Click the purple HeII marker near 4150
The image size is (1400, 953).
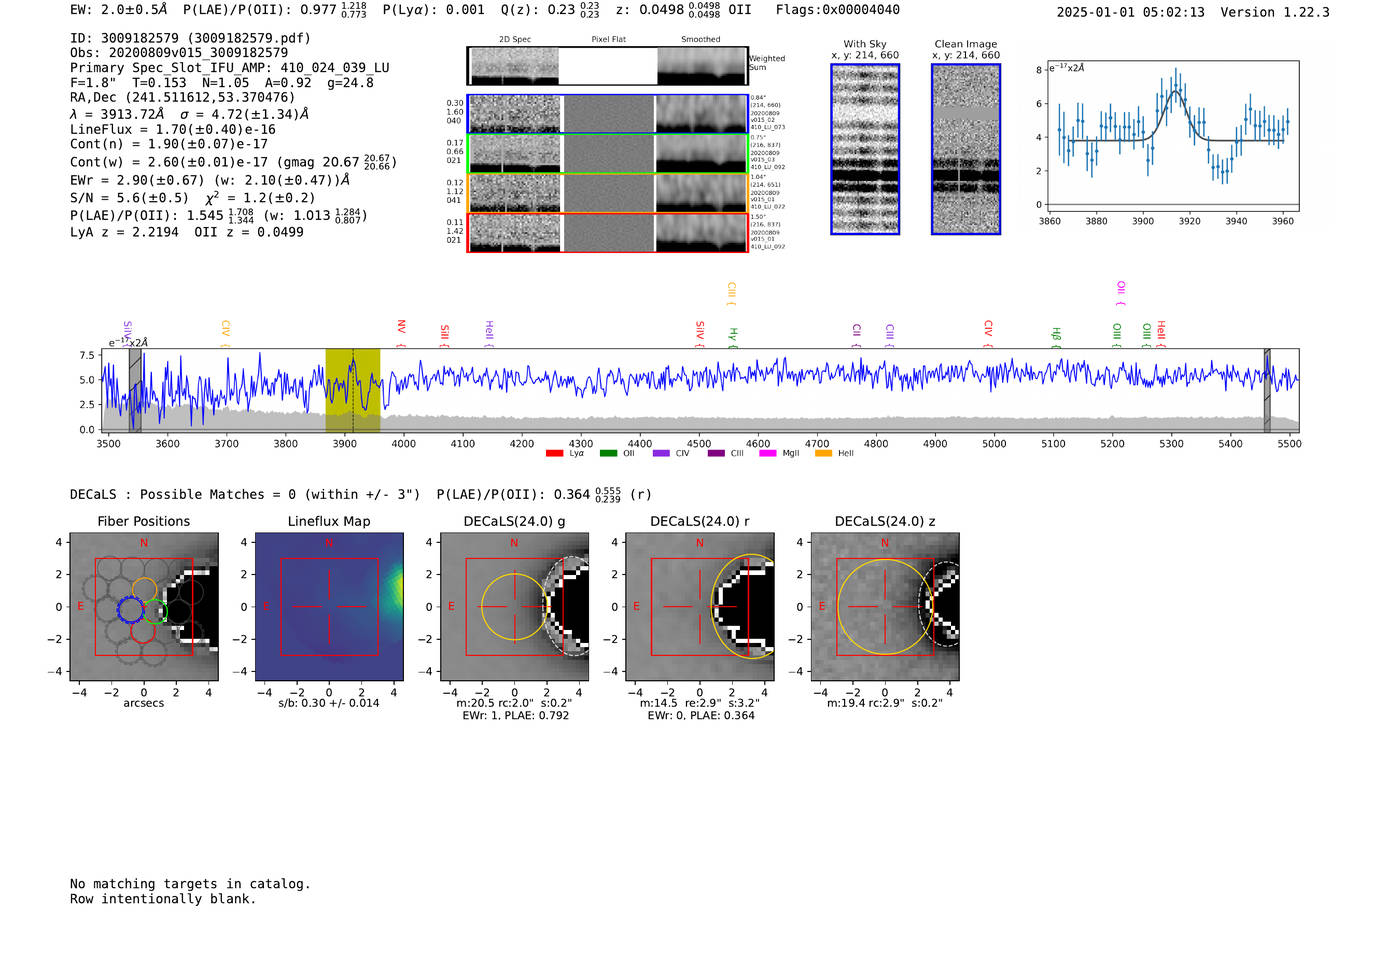[x=489, y=334]
